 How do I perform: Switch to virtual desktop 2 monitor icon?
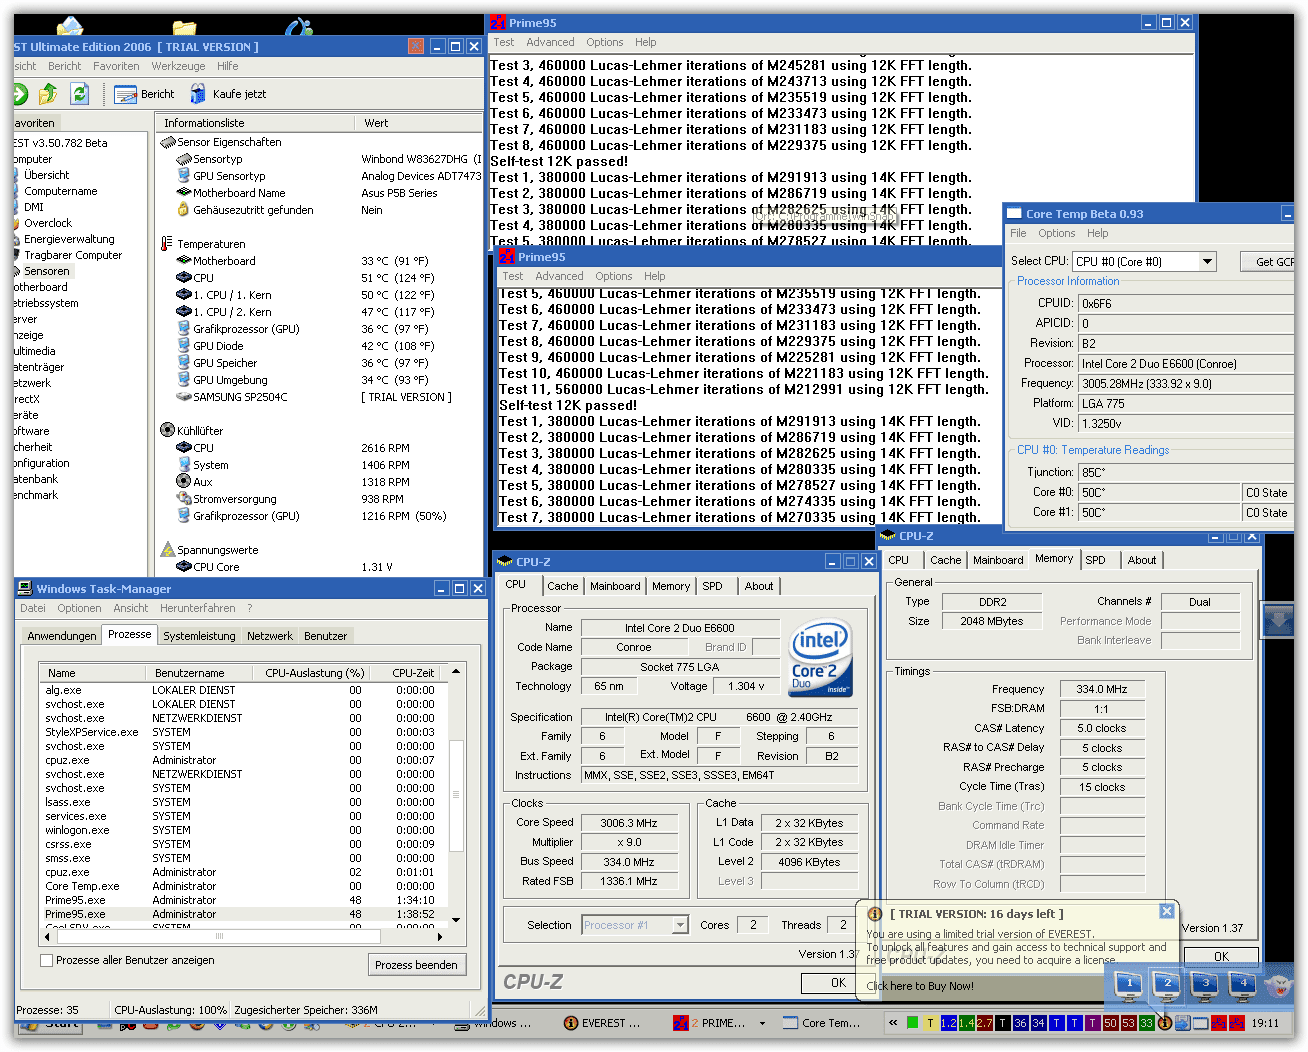point(1167,985)
